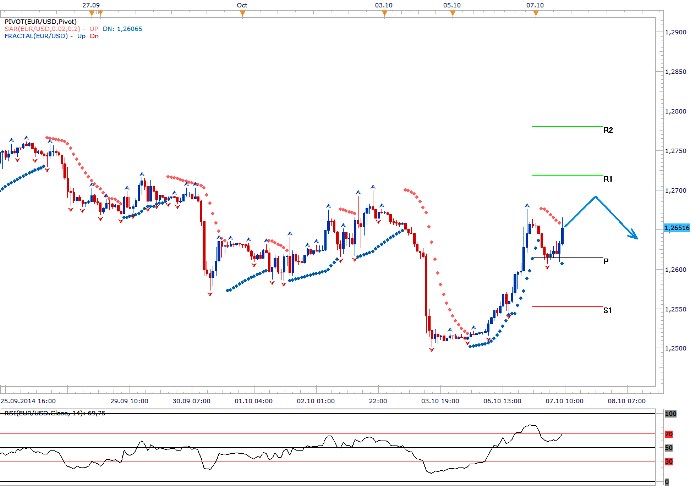Viewport: 695px width, 486px height.
Task: Click the PIVOT(EUR/USD) indicator label
Action: coord(39,20)
